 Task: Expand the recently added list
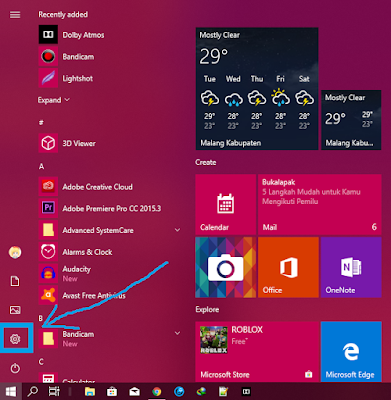point(53,100)
